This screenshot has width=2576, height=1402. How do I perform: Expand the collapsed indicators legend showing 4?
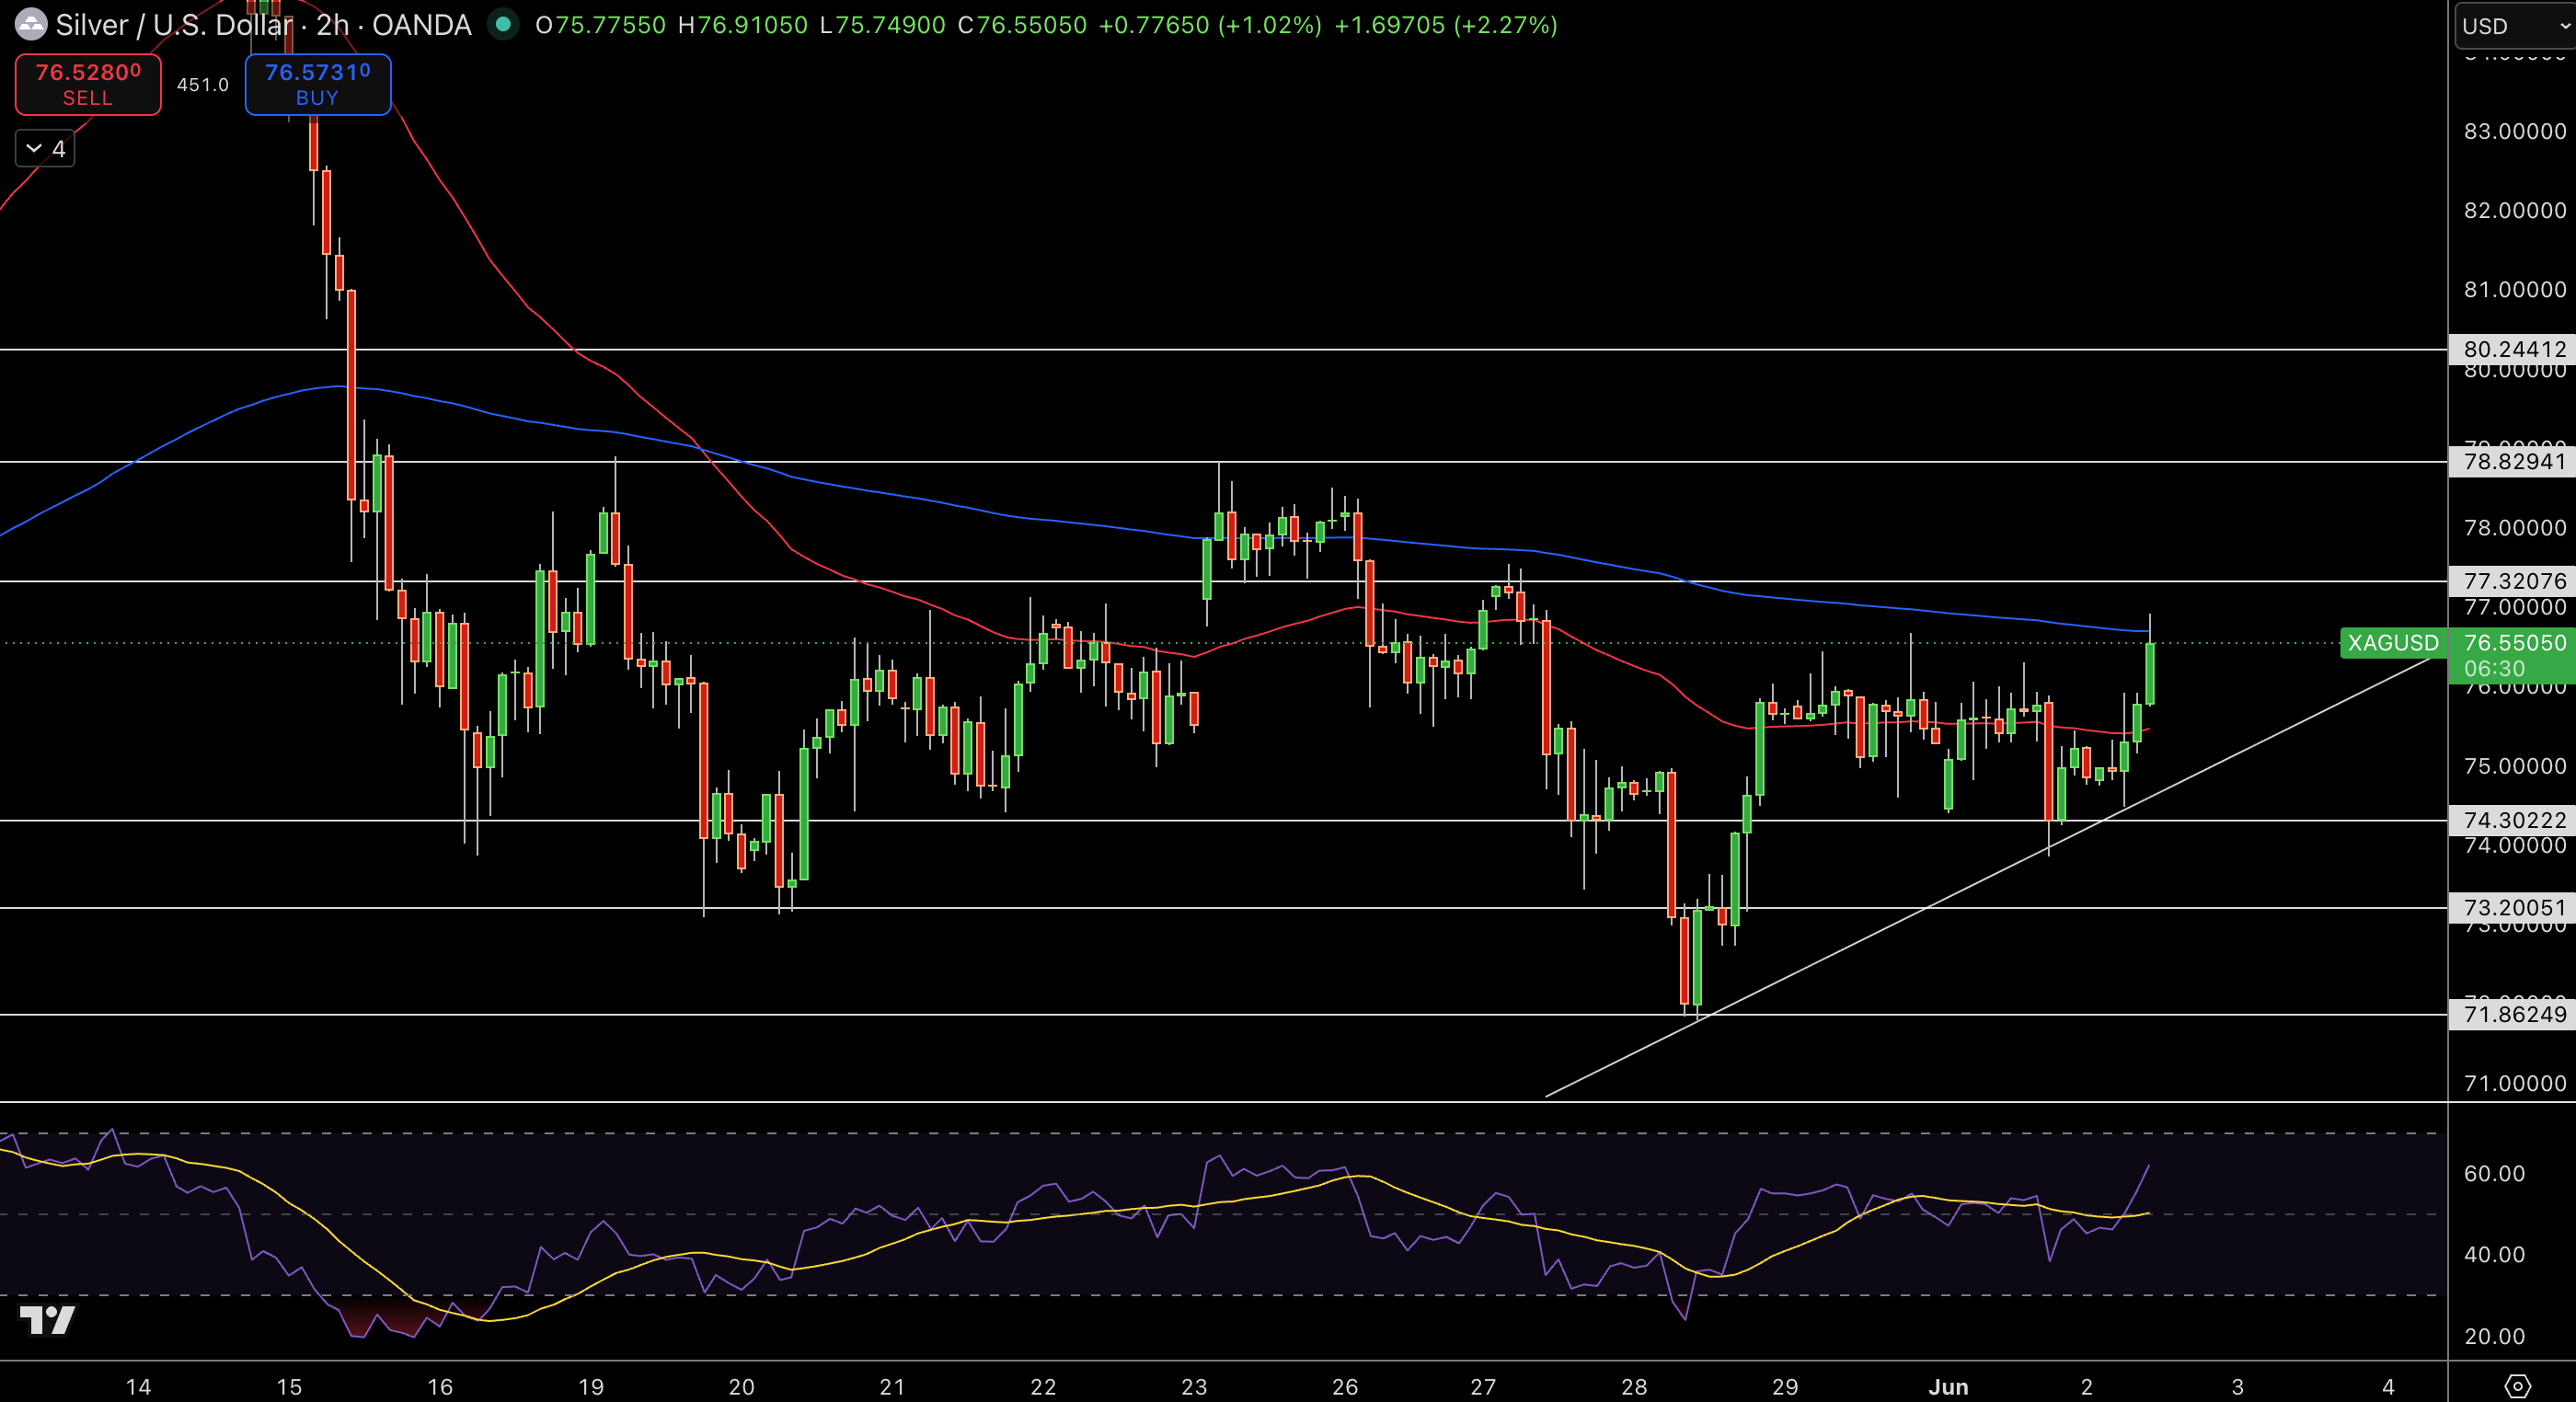point(45,149)
